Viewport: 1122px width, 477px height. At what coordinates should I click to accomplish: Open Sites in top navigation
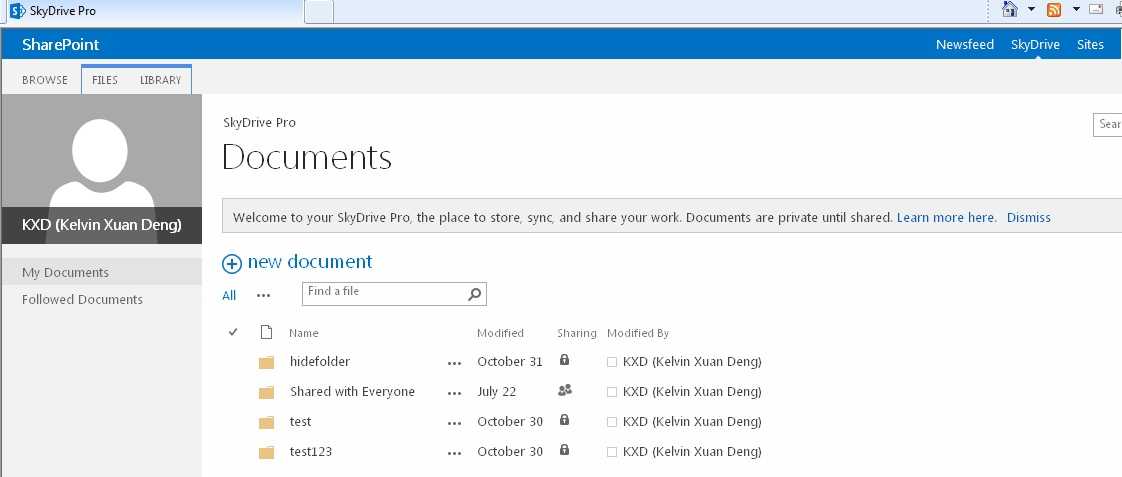tap(1090, 44)
